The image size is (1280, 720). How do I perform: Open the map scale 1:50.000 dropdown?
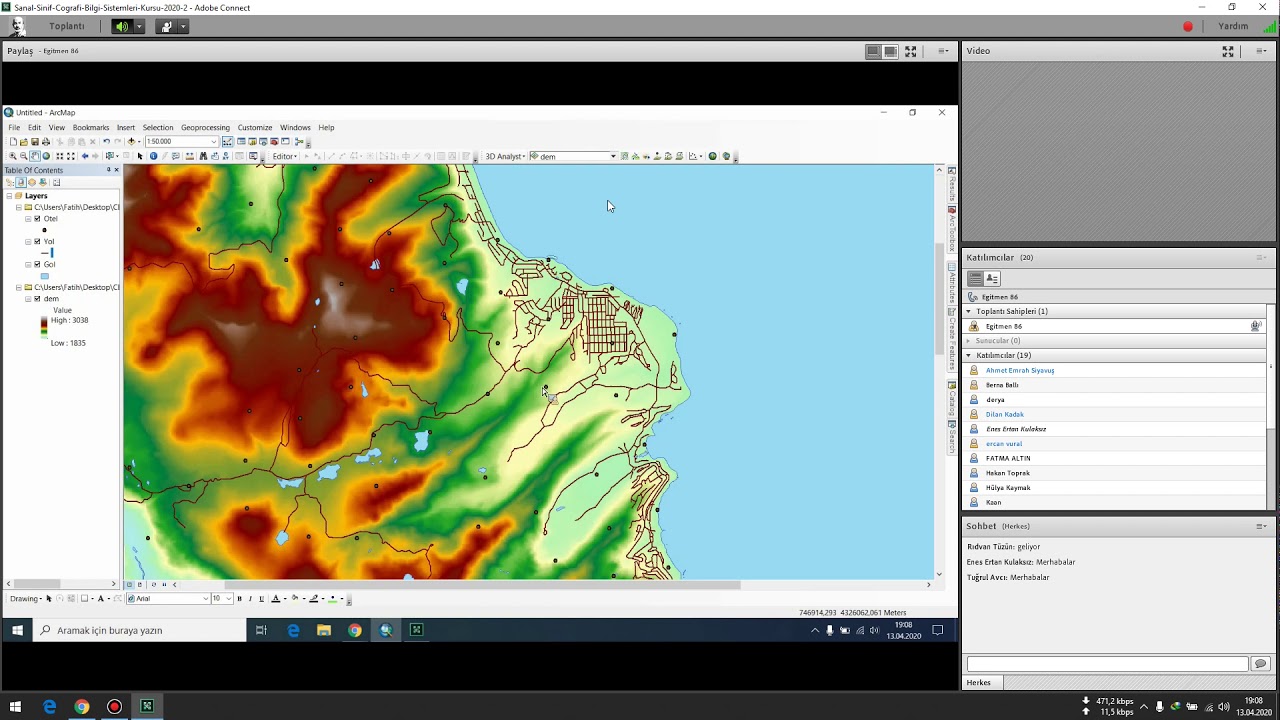click(x=214, y=142)
